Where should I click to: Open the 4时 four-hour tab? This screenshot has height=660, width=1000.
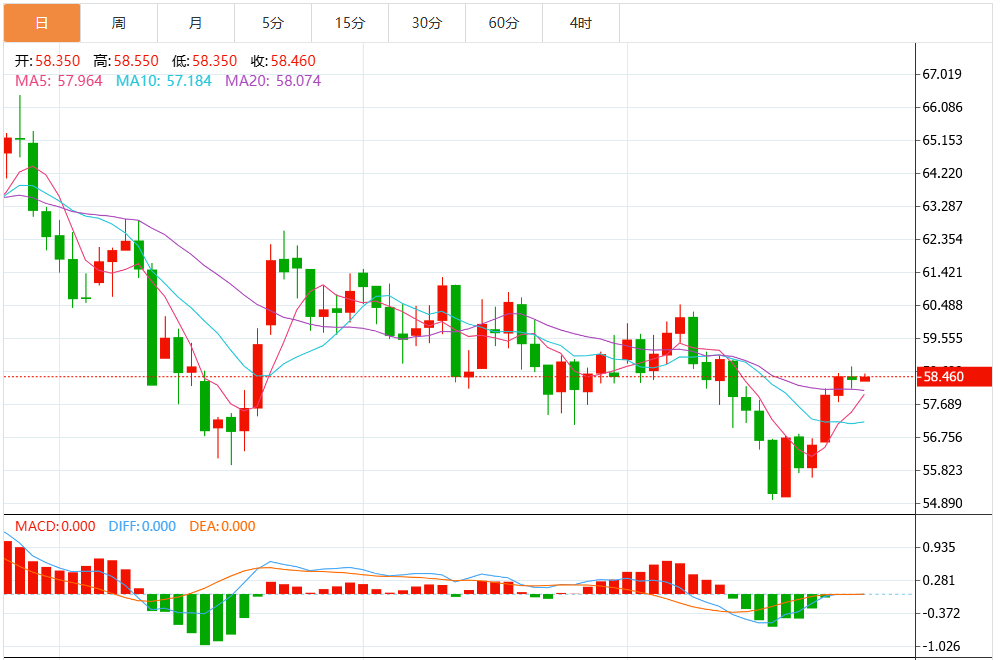tap(581, 23)
